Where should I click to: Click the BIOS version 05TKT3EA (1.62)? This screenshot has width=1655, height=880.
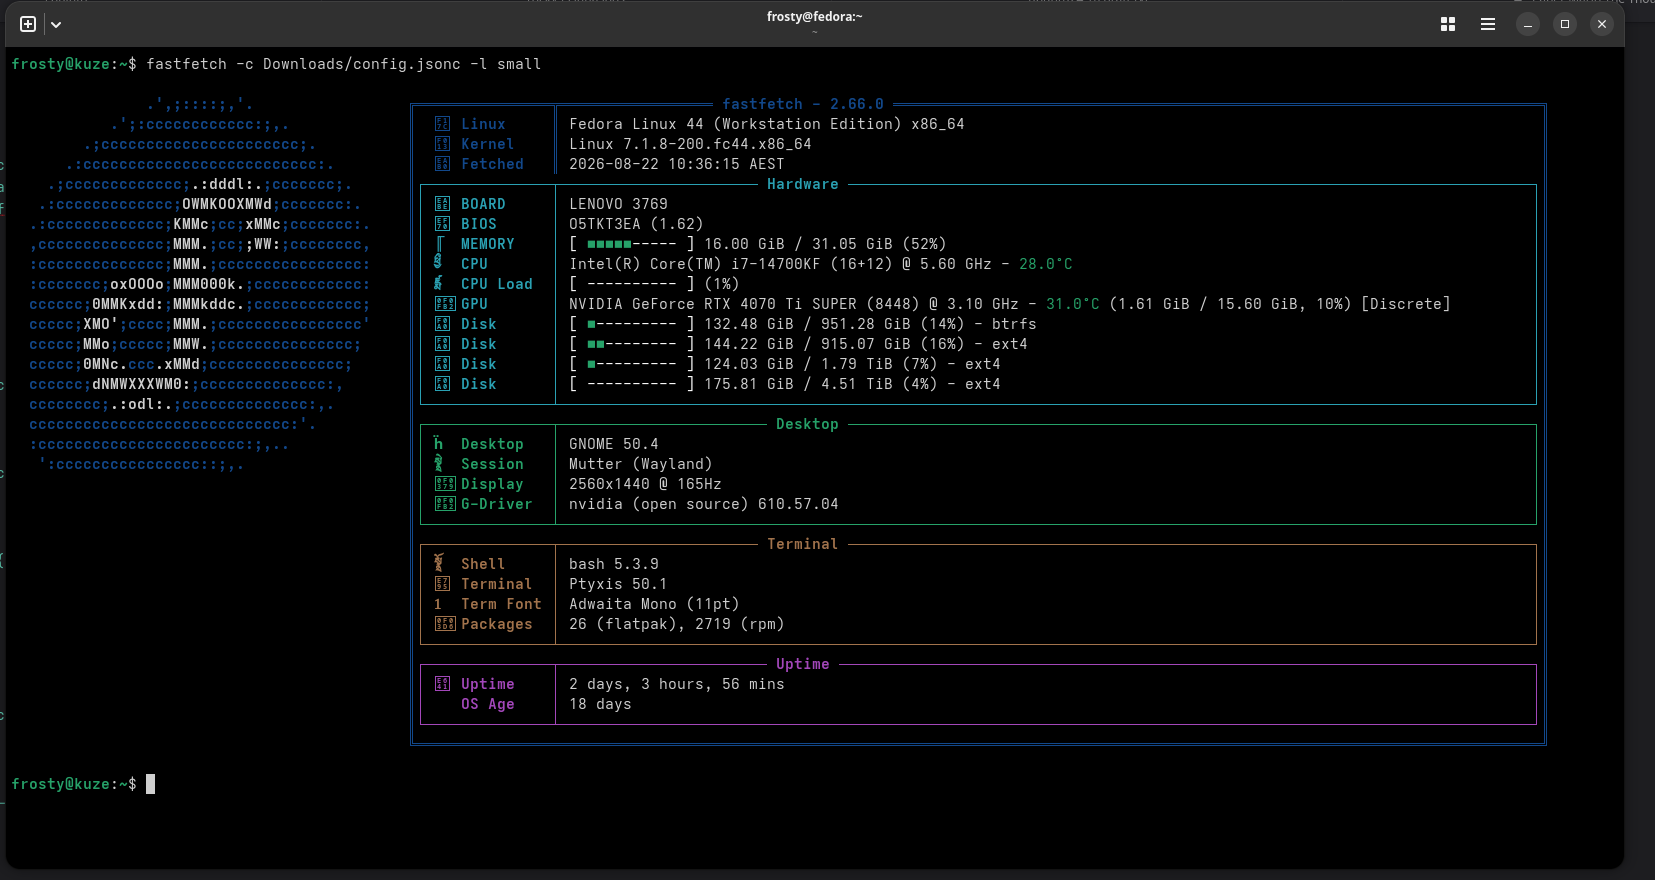tap(636, 224)
